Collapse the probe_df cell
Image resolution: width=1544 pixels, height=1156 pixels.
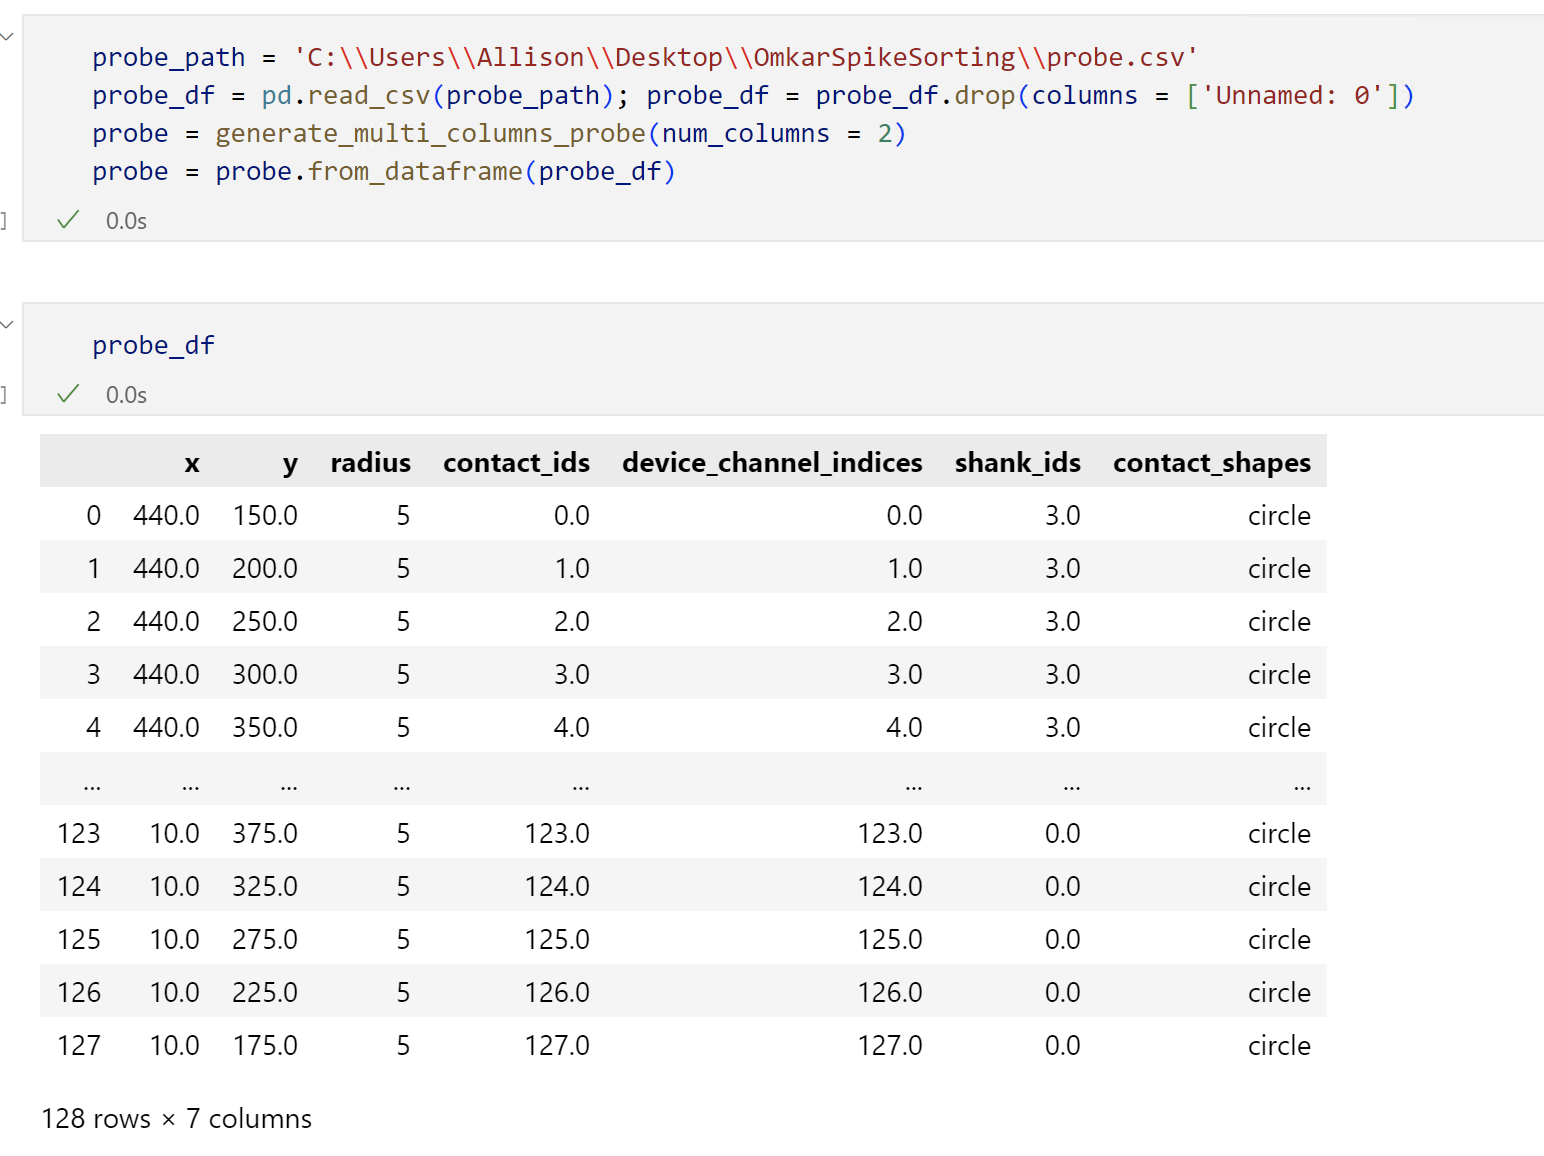[7, 324]
